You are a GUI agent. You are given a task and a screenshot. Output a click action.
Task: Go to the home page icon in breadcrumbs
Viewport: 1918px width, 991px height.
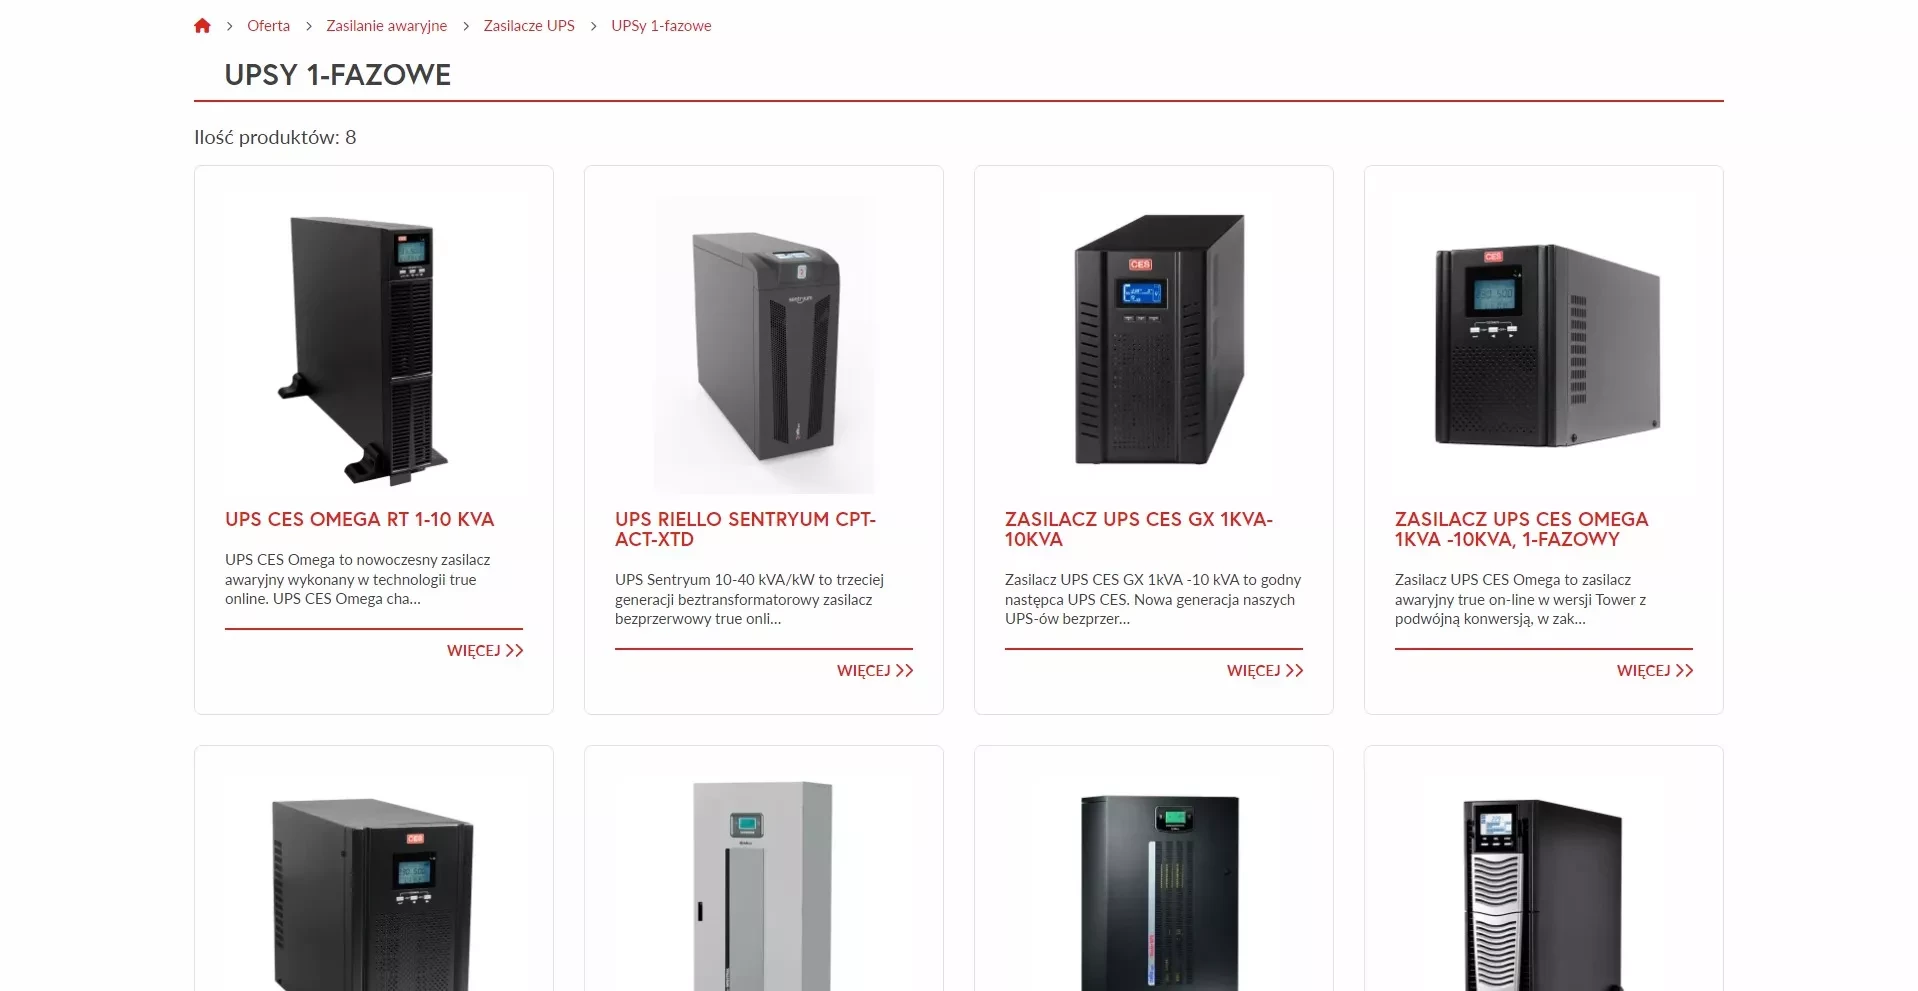pyautogui.click(x=202, y=26)
